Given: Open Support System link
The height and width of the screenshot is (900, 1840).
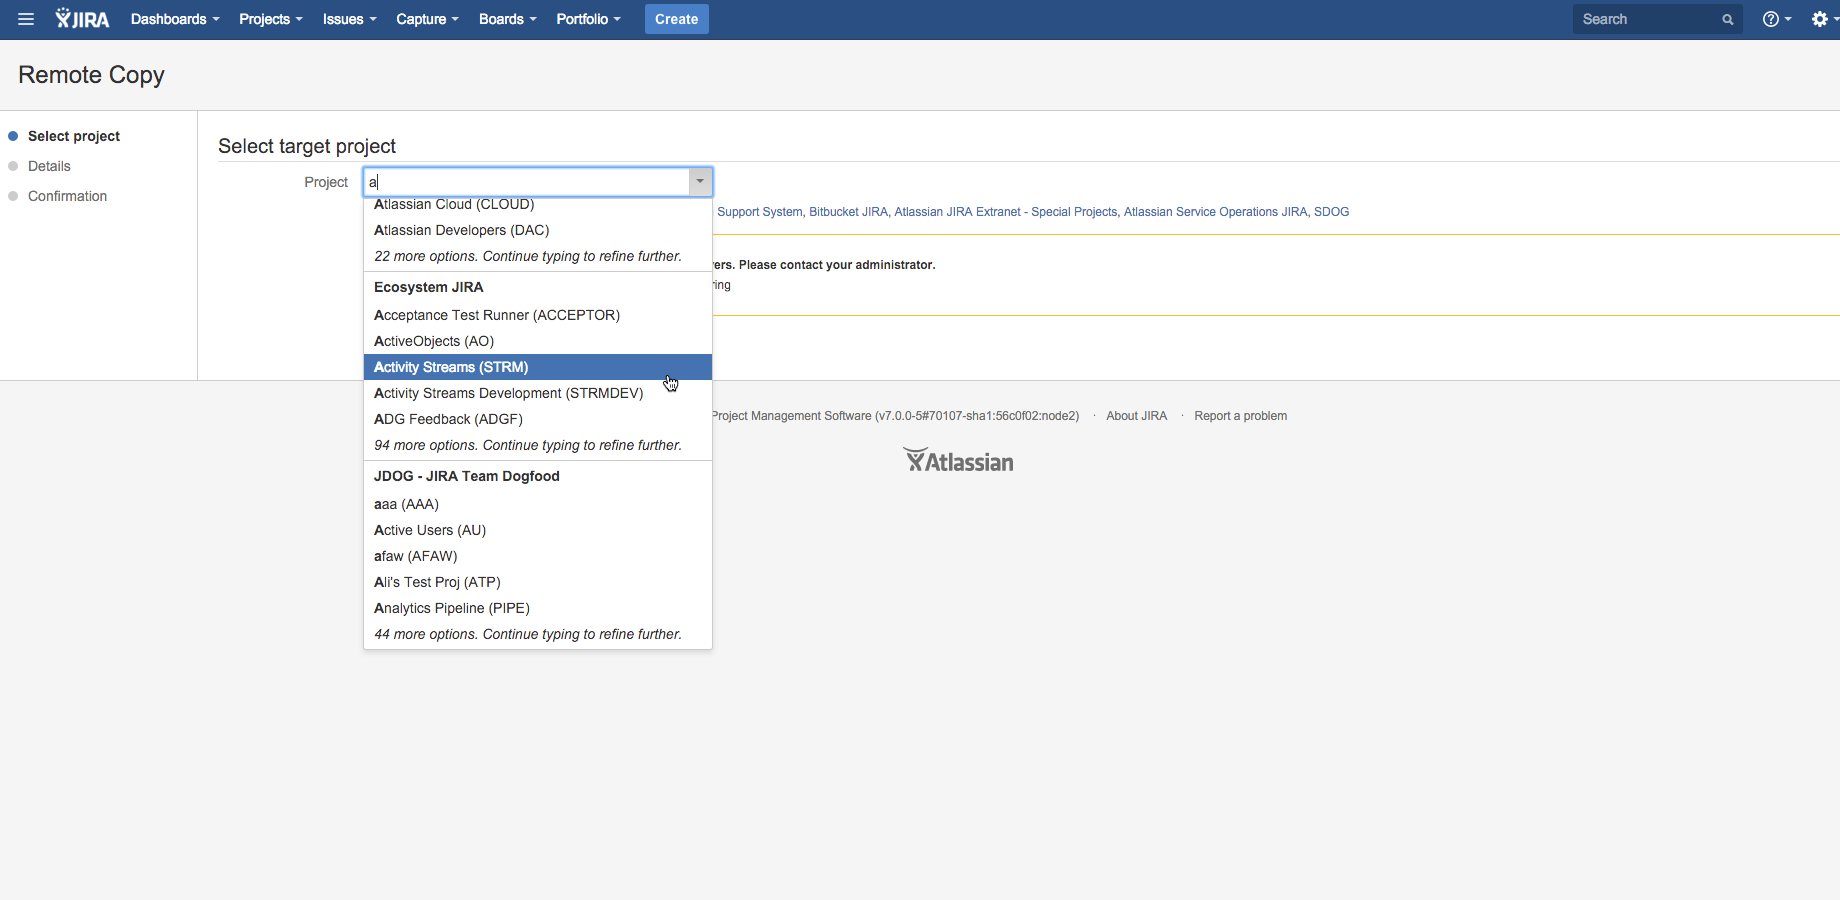Looking at the screenshot, I should pyautogui.click(x=759, y=212).
